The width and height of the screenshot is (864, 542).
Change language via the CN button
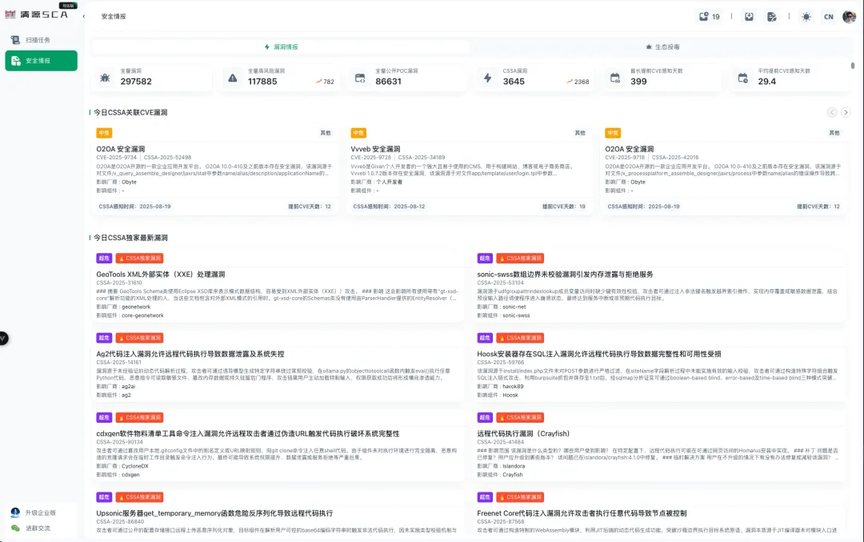coord(828,17)
